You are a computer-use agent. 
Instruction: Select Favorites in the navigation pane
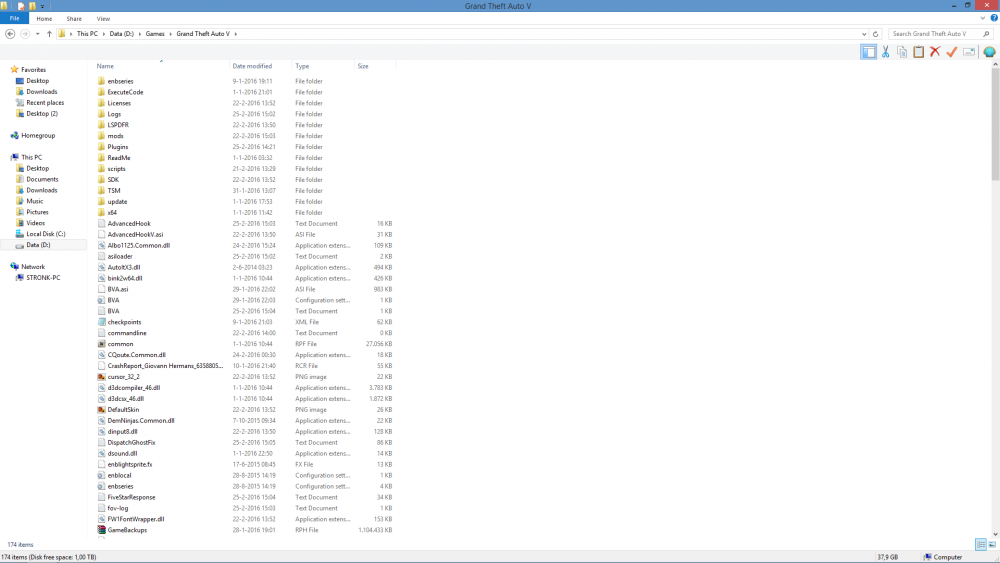(x=33, y=69)
